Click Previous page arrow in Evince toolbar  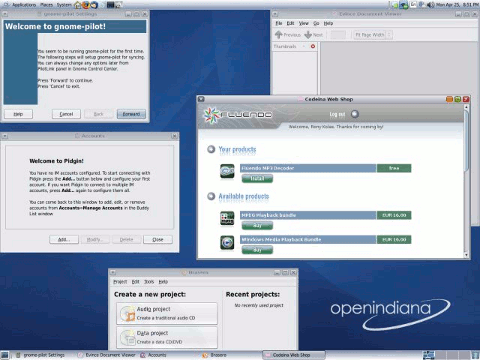[x=287, y=34]
